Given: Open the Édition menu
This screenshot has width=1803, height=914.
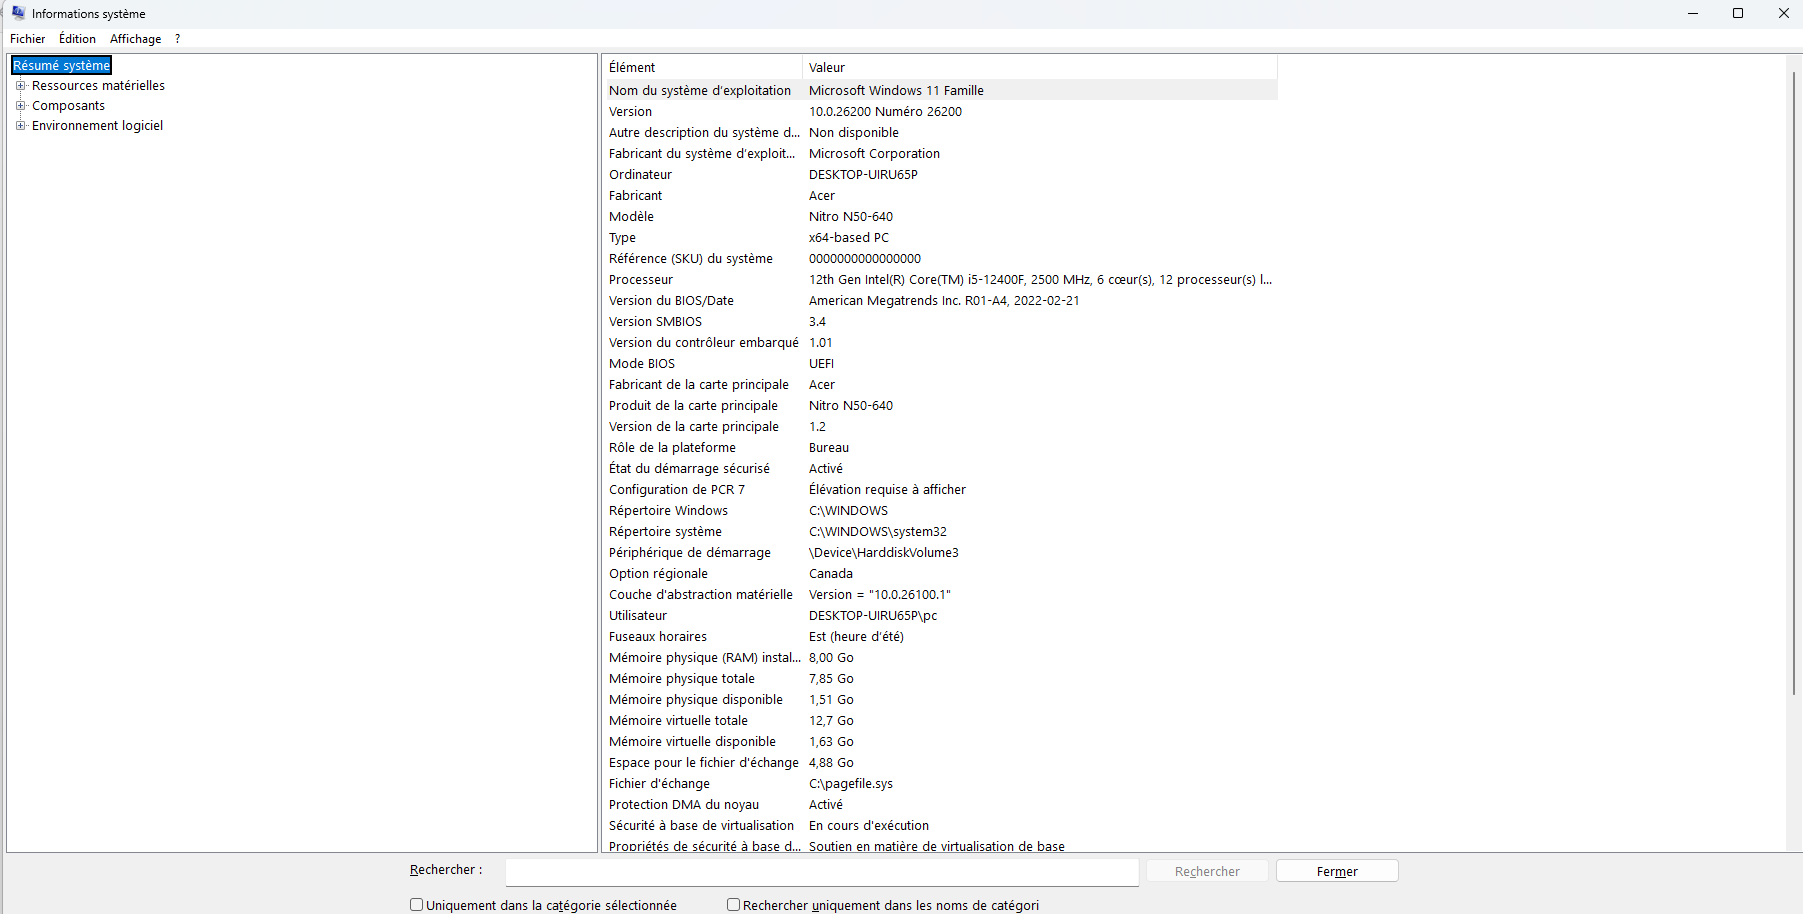Looking at the screenshot, I should (77, 39).
